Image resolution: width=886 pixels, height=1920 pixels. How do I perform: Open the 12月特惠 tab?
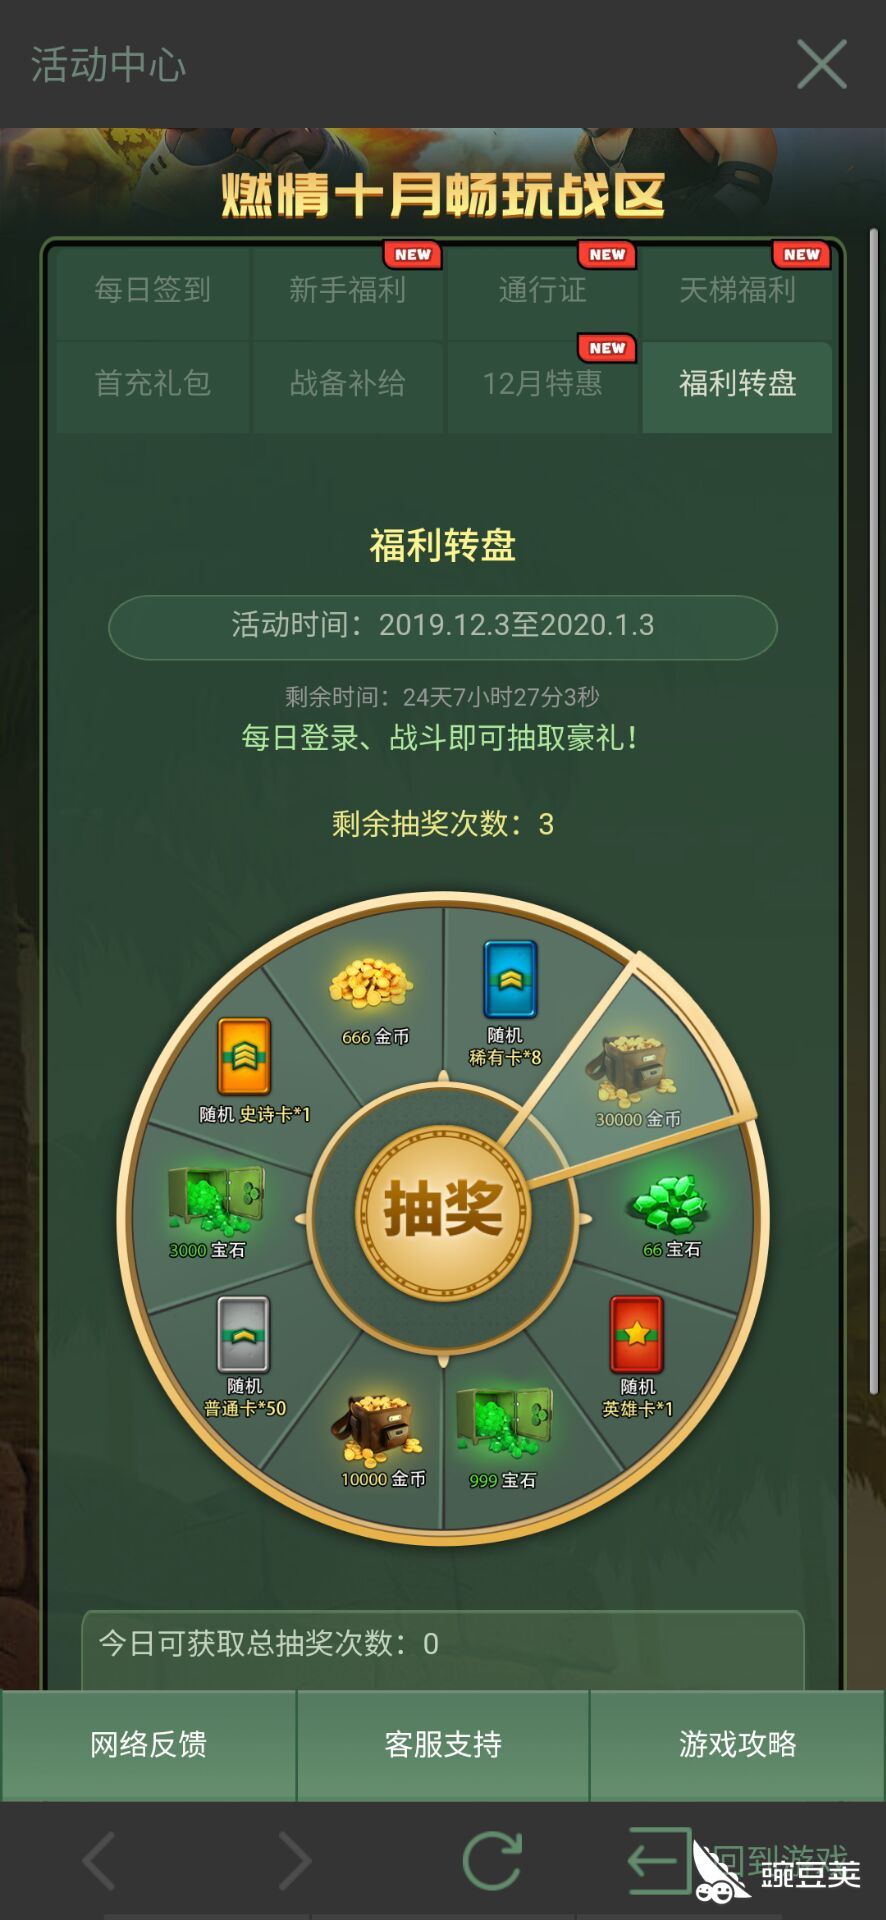(542, 383)
